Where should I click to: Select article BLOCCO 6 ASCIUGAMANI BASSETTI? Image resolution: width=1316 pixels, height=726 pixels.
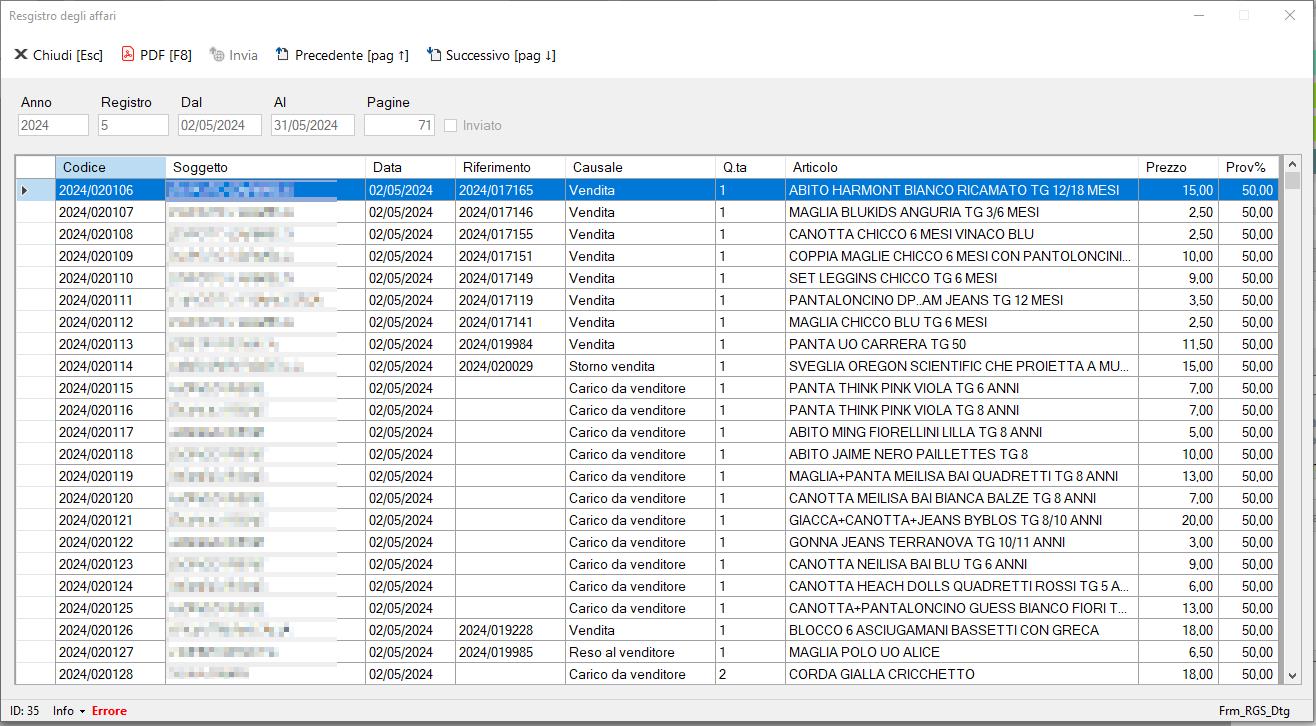click(962, 630)
